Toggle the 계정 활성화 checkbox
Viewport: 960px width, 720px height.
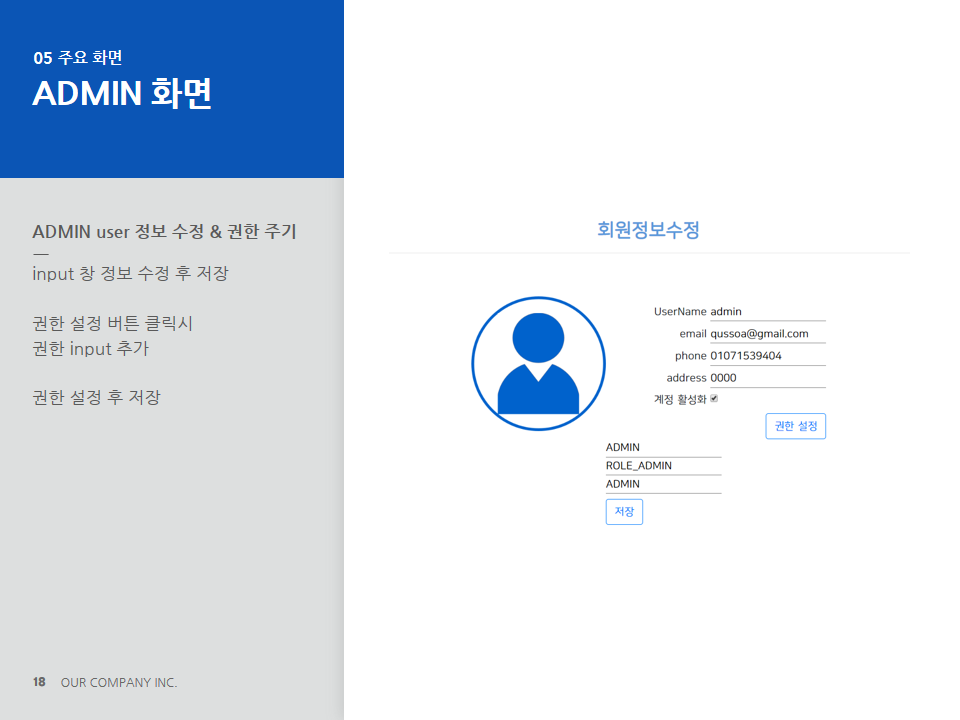click(714, 398)
